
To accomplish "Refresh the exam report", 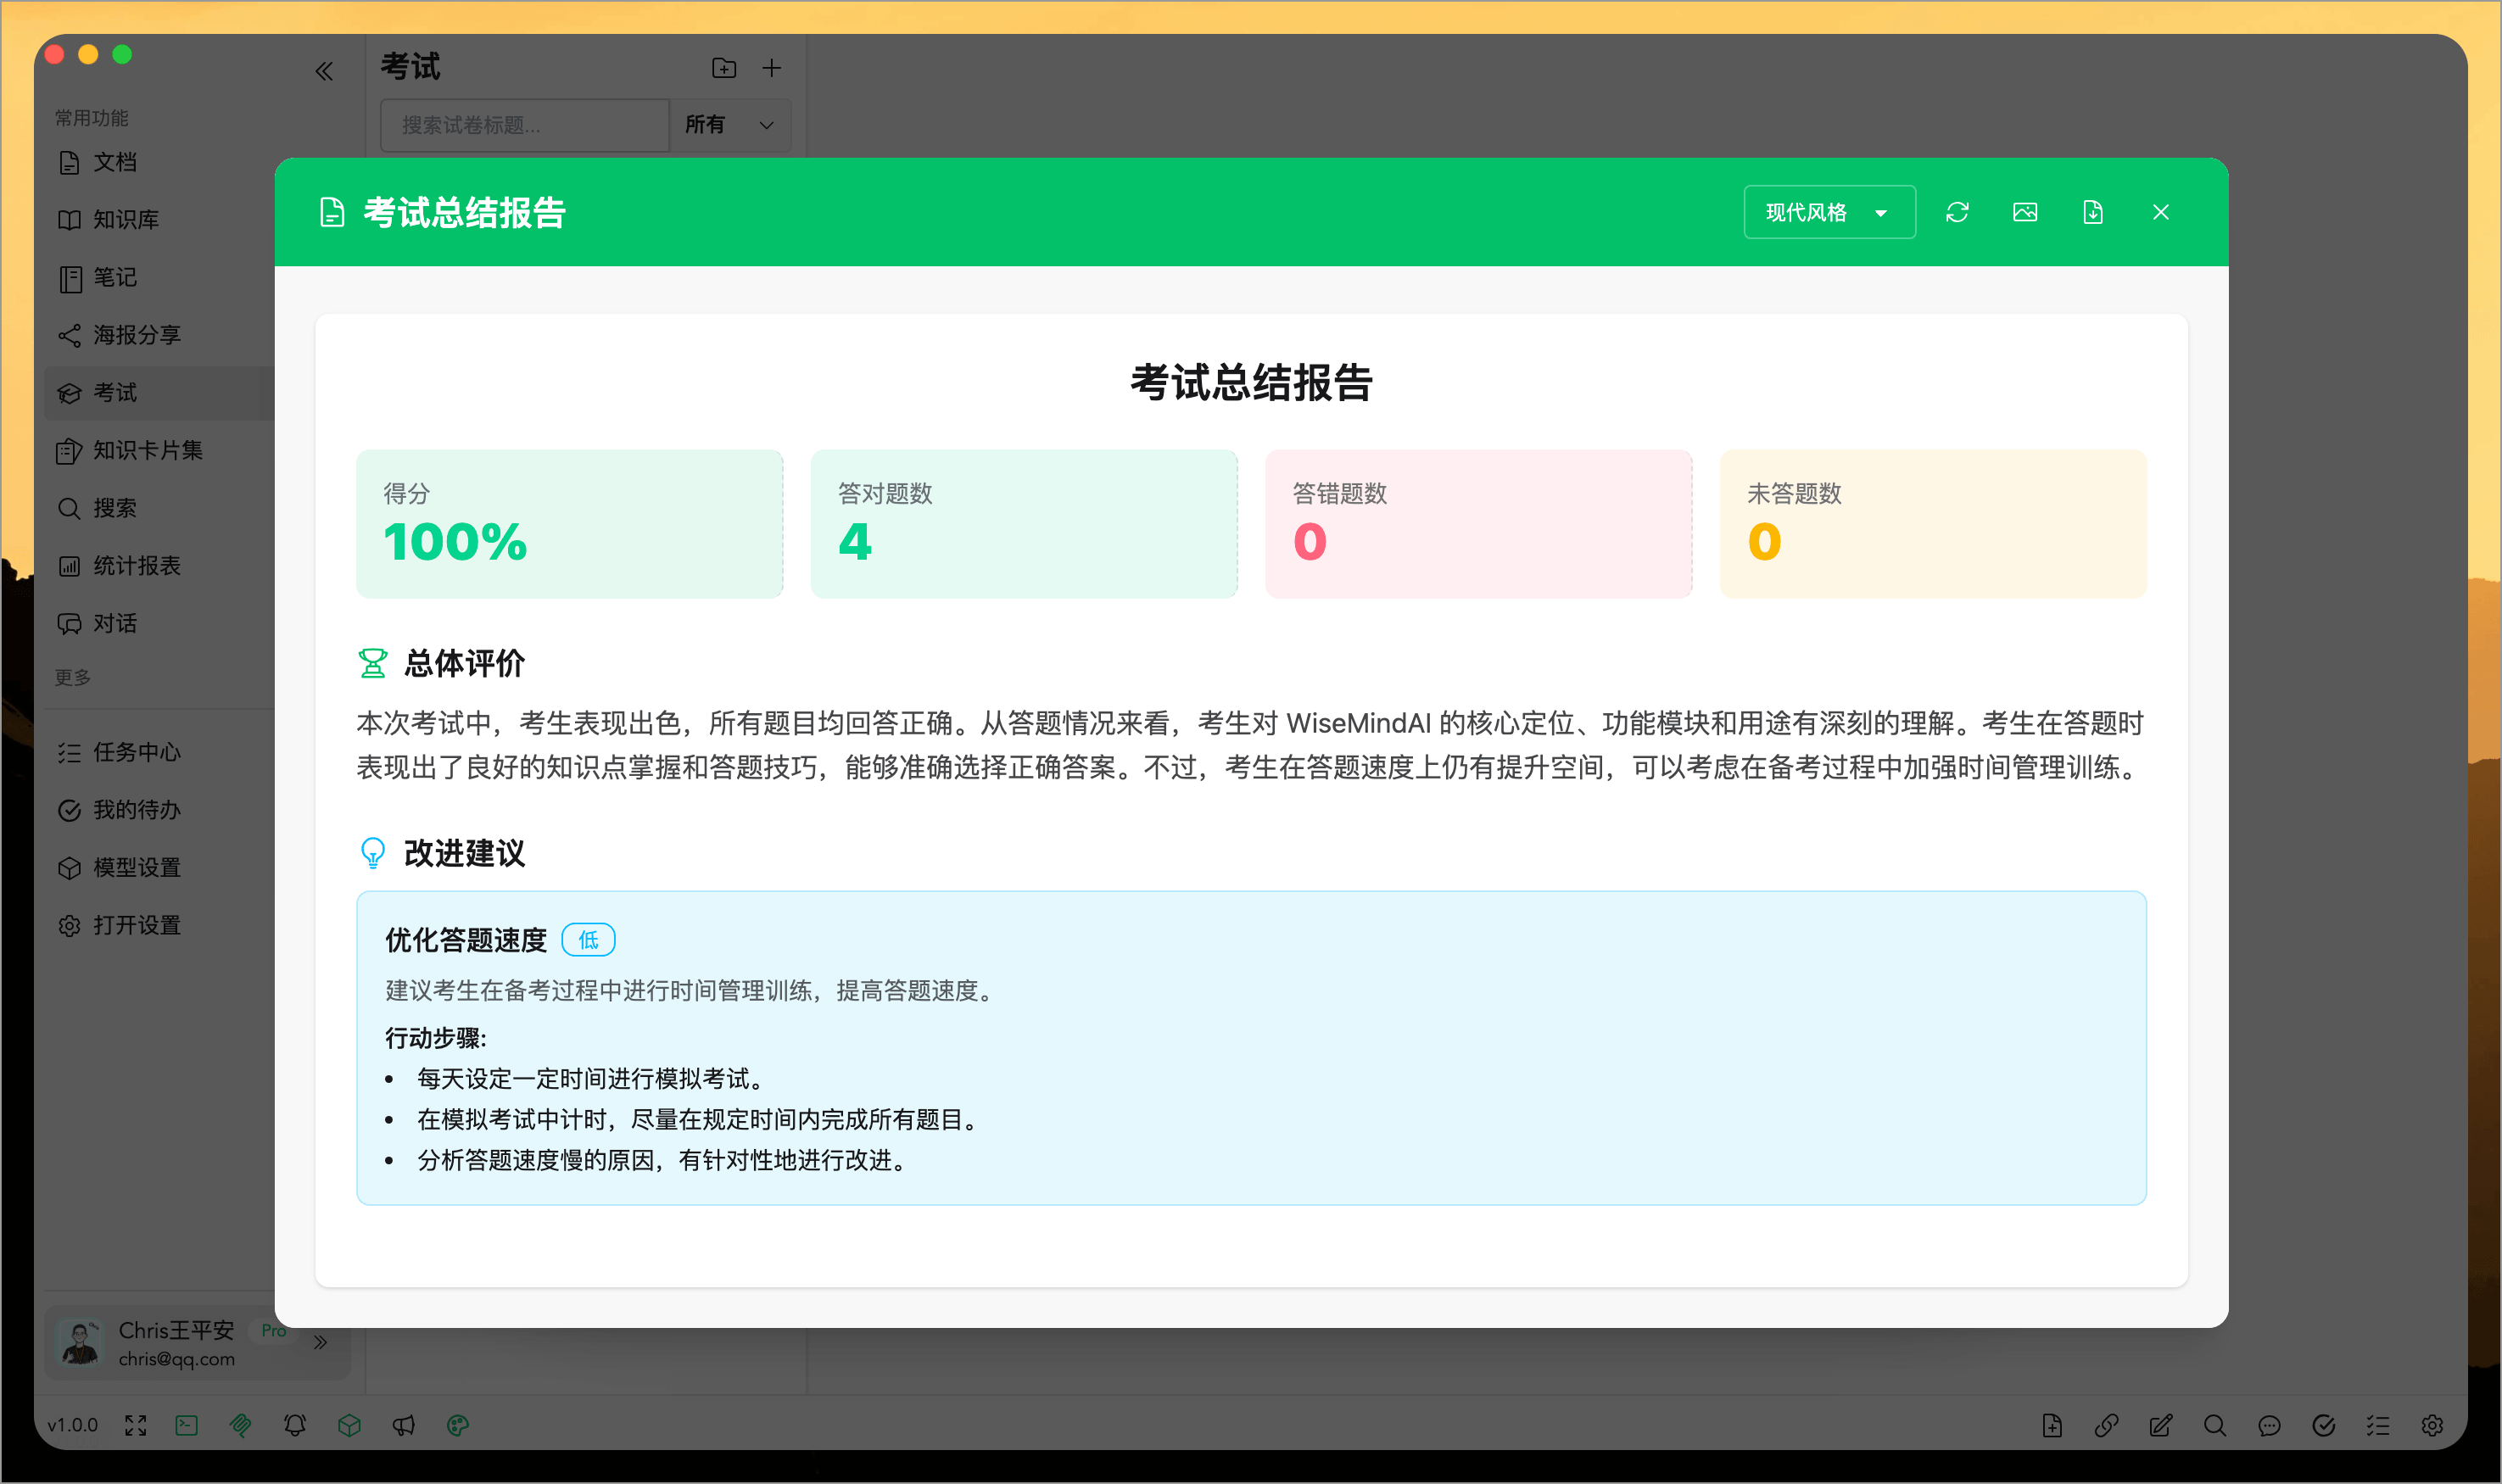I will (x=1958, y=211).
